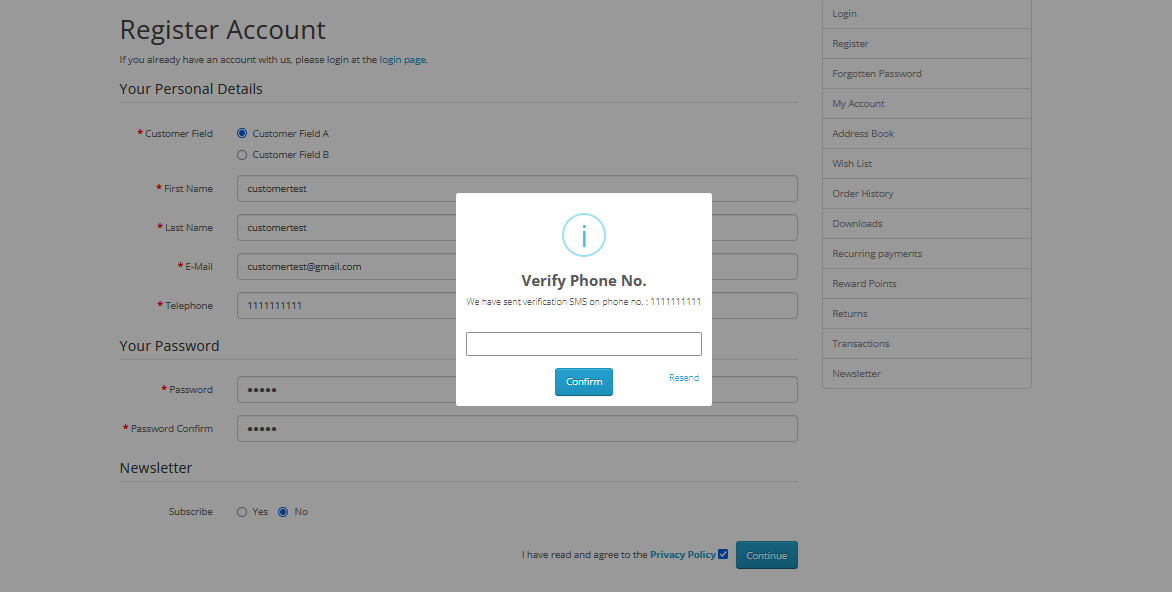Click the Continue button
Screen dimensions: 1172x592
click(767, 555)
